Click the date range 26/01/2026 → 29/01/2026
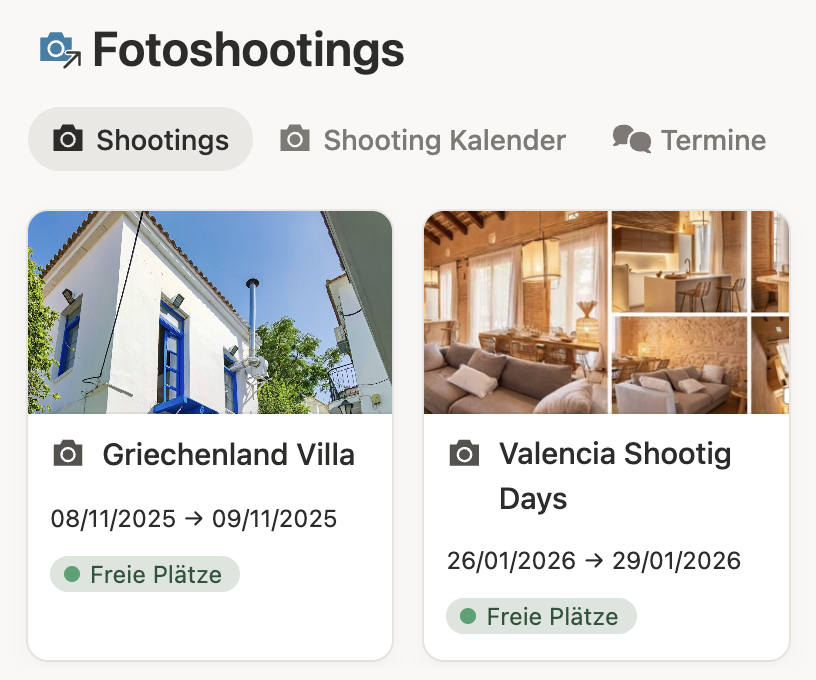The image size is (816, 680). (x=594, y=560)
